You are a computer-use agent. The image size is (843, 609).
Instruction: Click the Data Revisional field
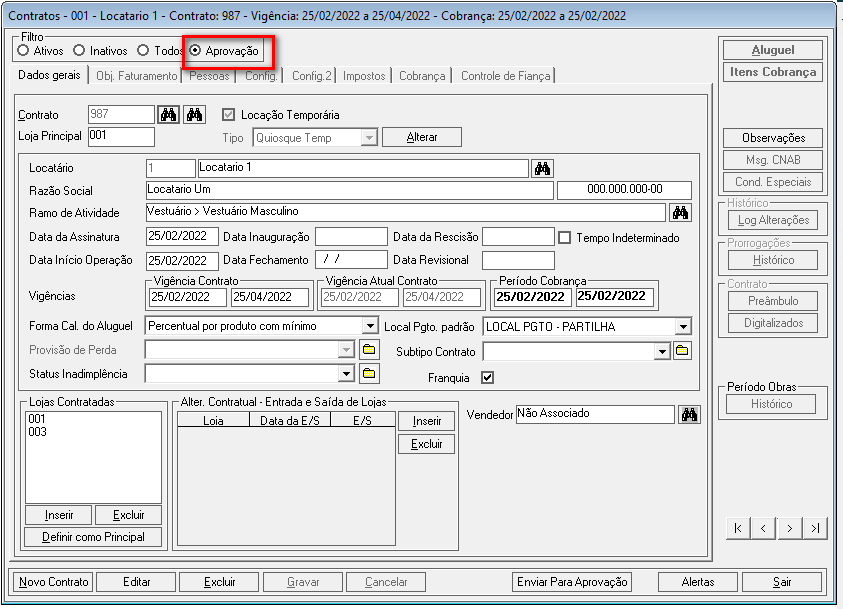pos(518,260)
